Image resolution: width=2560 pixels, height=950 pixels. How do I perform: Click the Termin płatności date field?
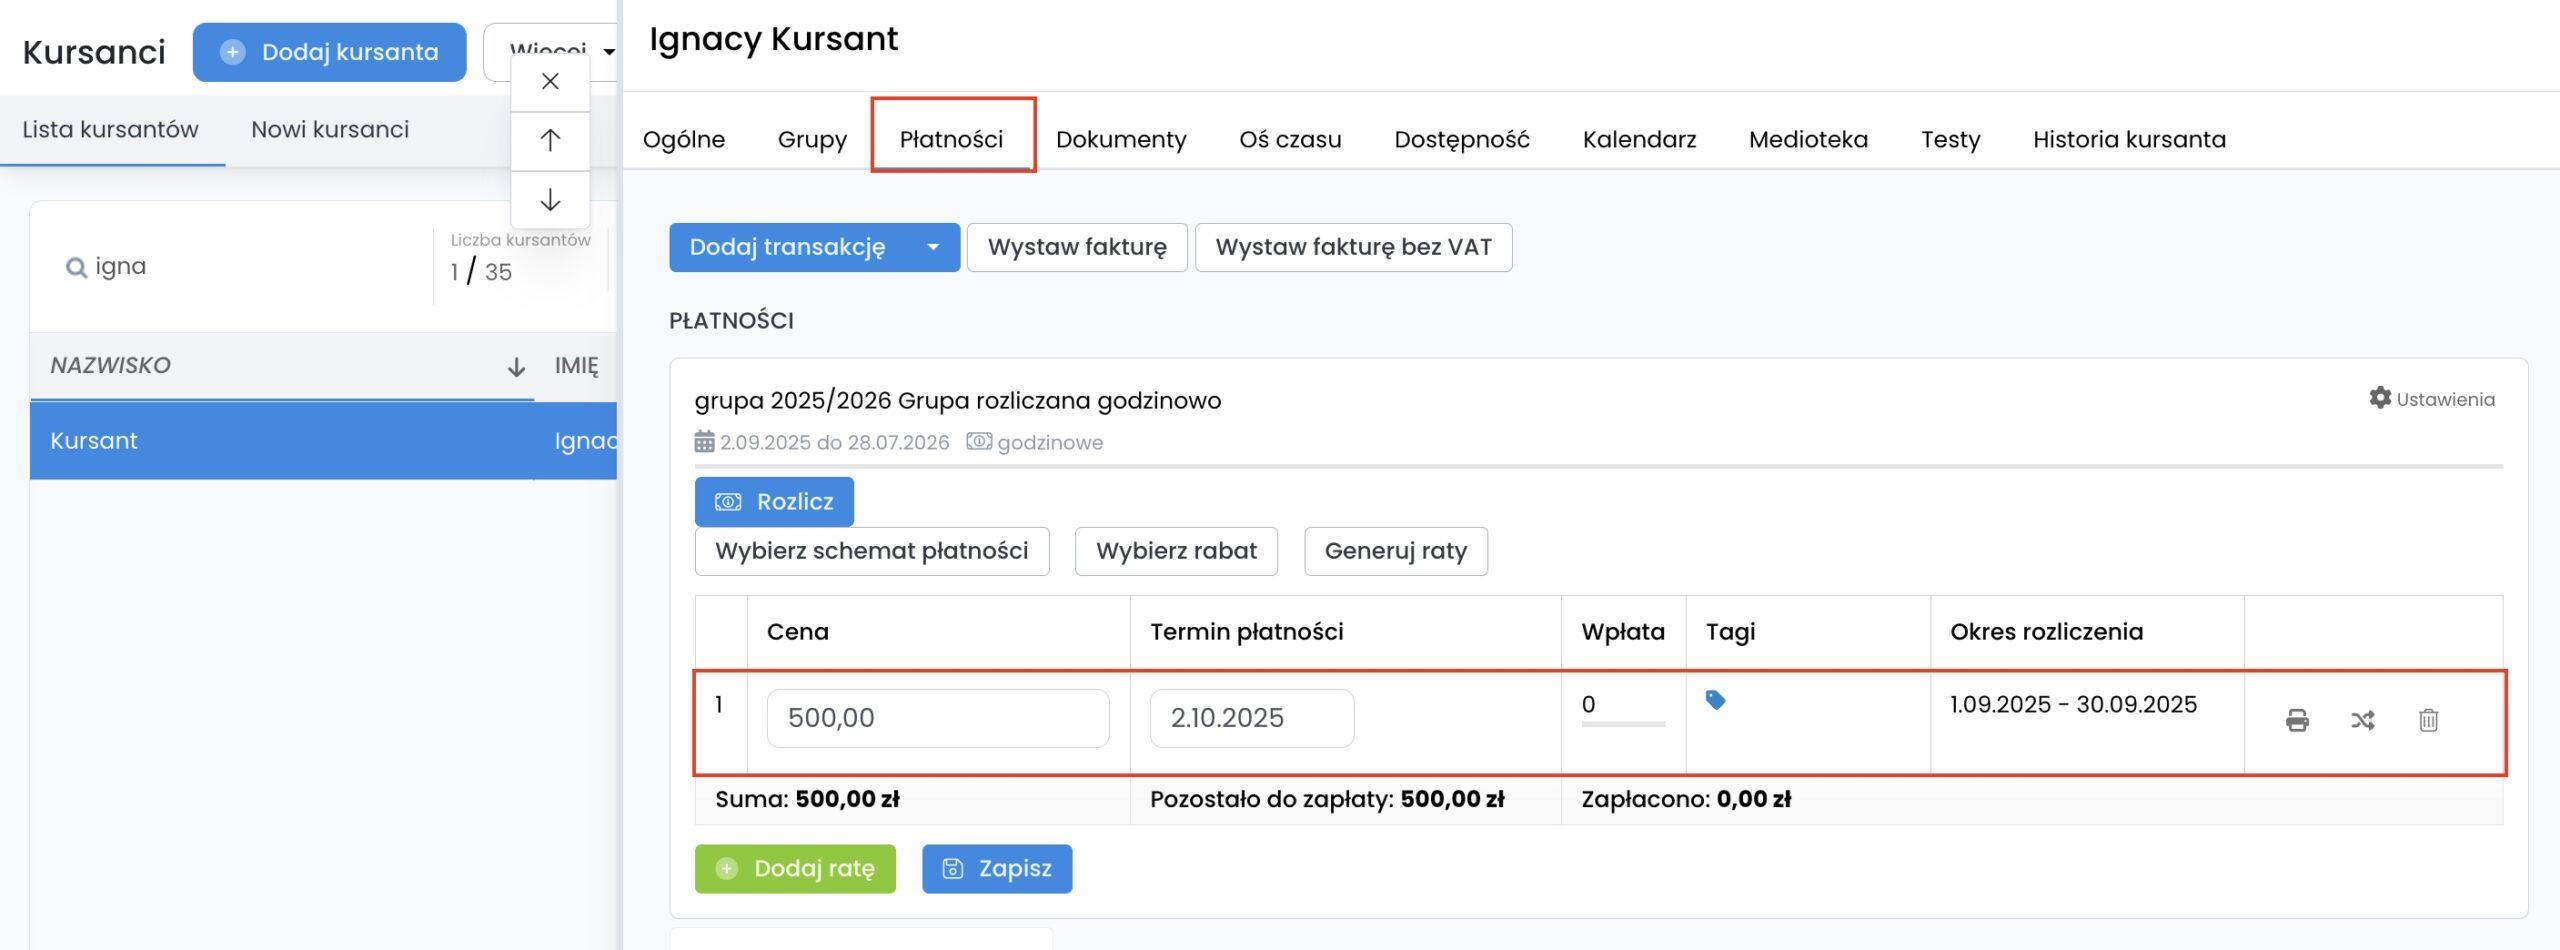(1251, 718)
